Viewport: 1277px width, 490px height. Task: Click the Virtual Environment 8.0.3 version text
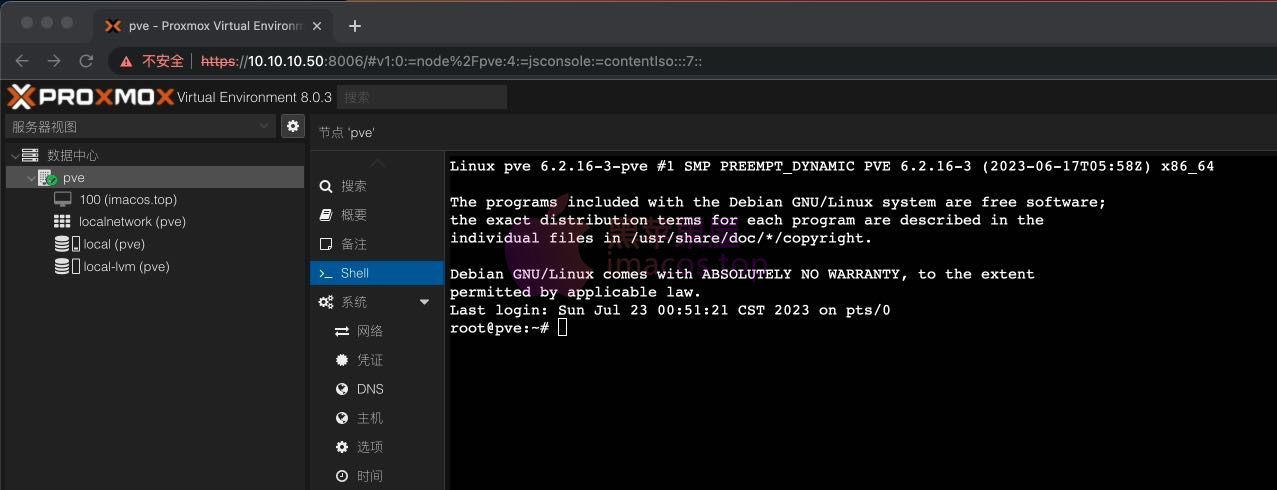coord(254,97)
